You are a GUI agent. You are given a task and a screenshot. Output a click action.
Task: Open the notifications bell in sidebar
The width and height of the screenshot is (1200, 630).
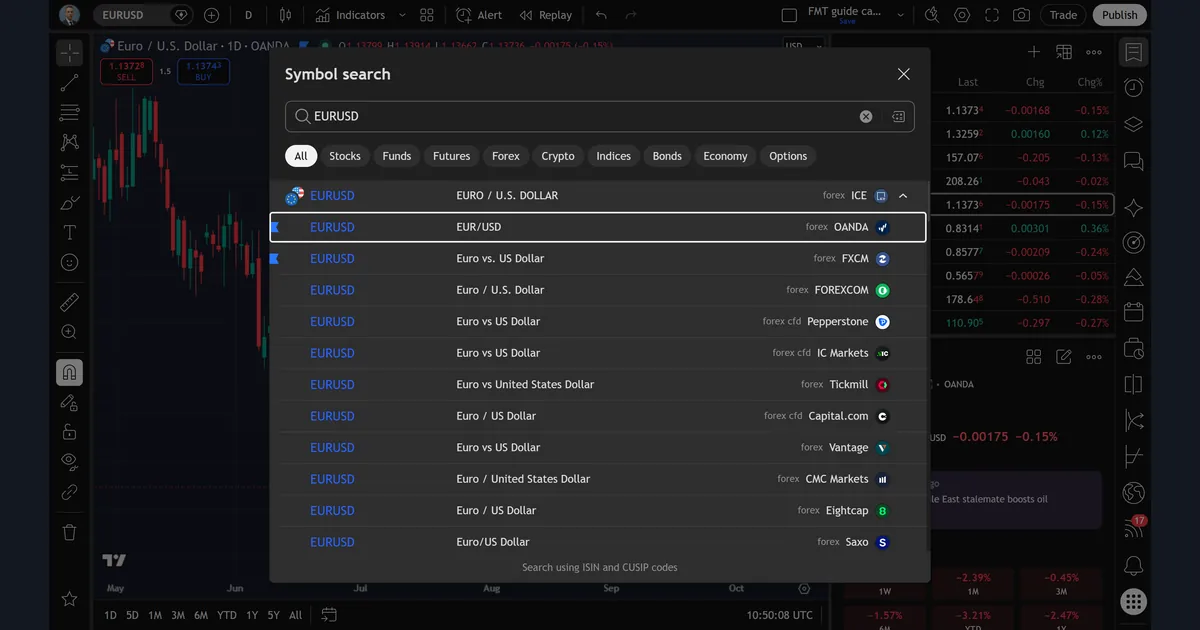1133,565
